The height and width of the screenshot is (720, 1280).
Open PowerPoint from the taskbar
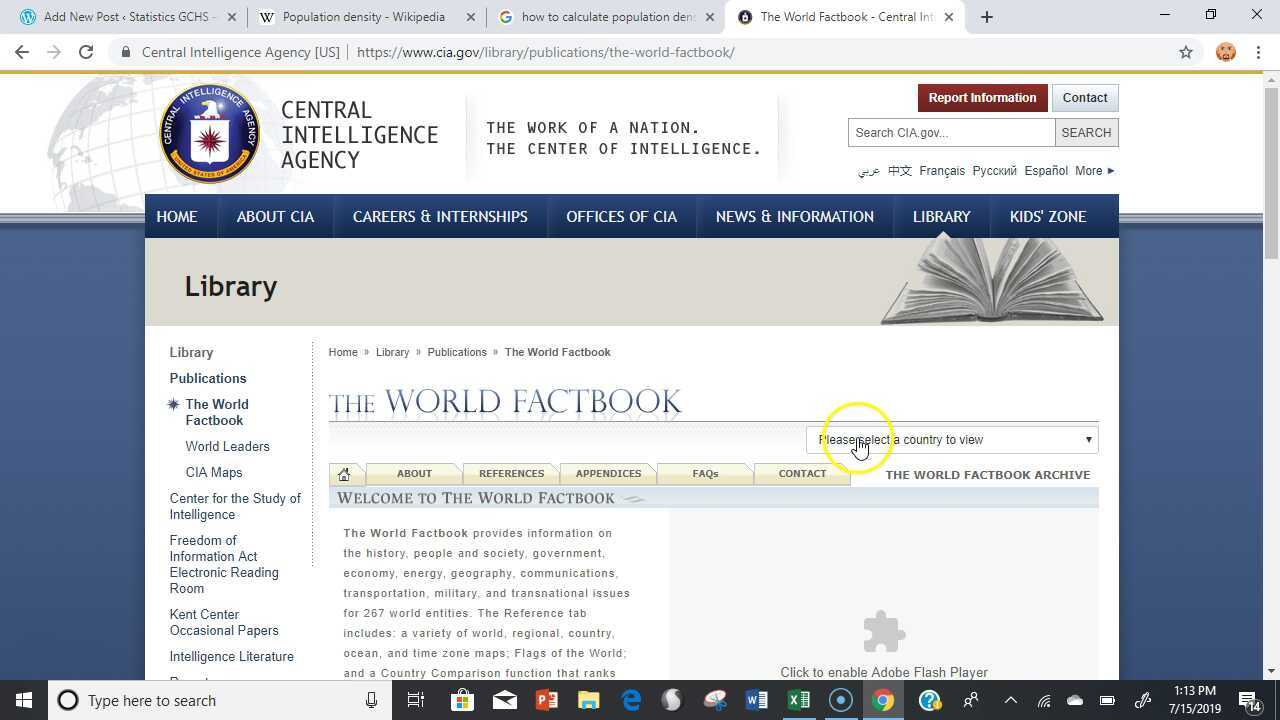click(546, 700)
